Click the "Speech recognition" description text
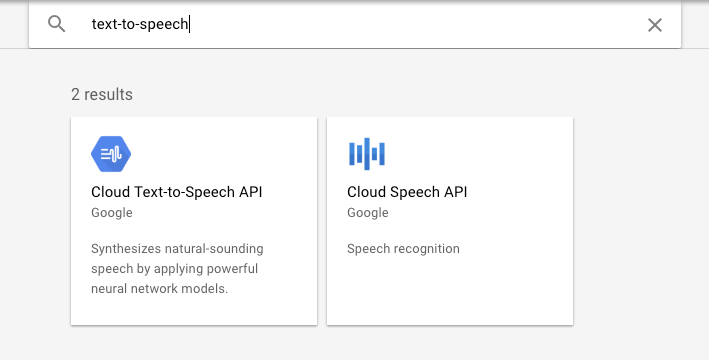The image size is (709, 360). tap(403, 249)
